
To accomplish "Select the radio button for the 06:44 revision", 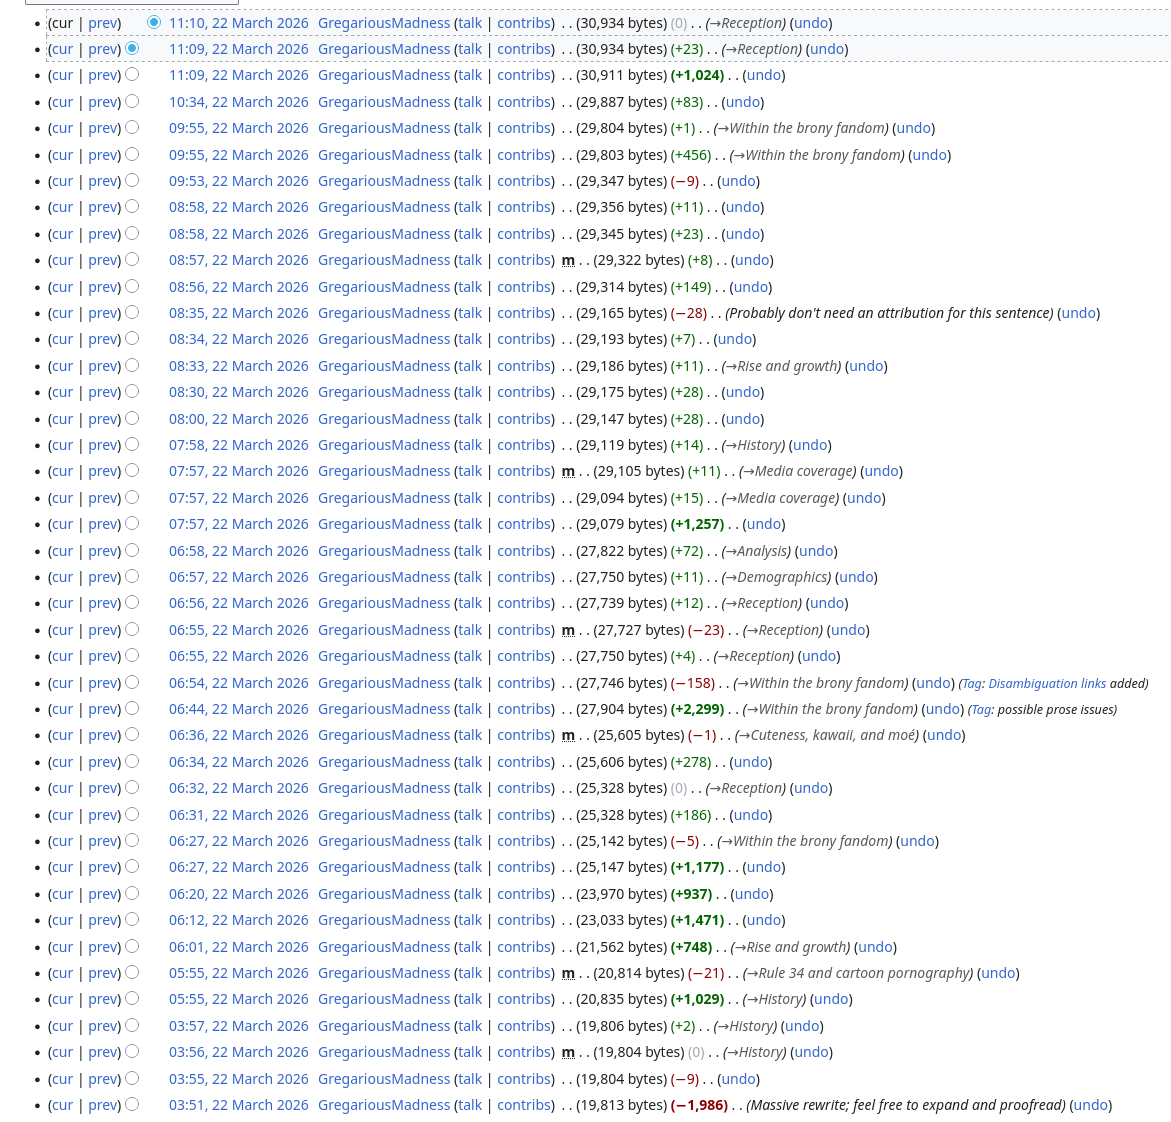I will tap(132, 708).
